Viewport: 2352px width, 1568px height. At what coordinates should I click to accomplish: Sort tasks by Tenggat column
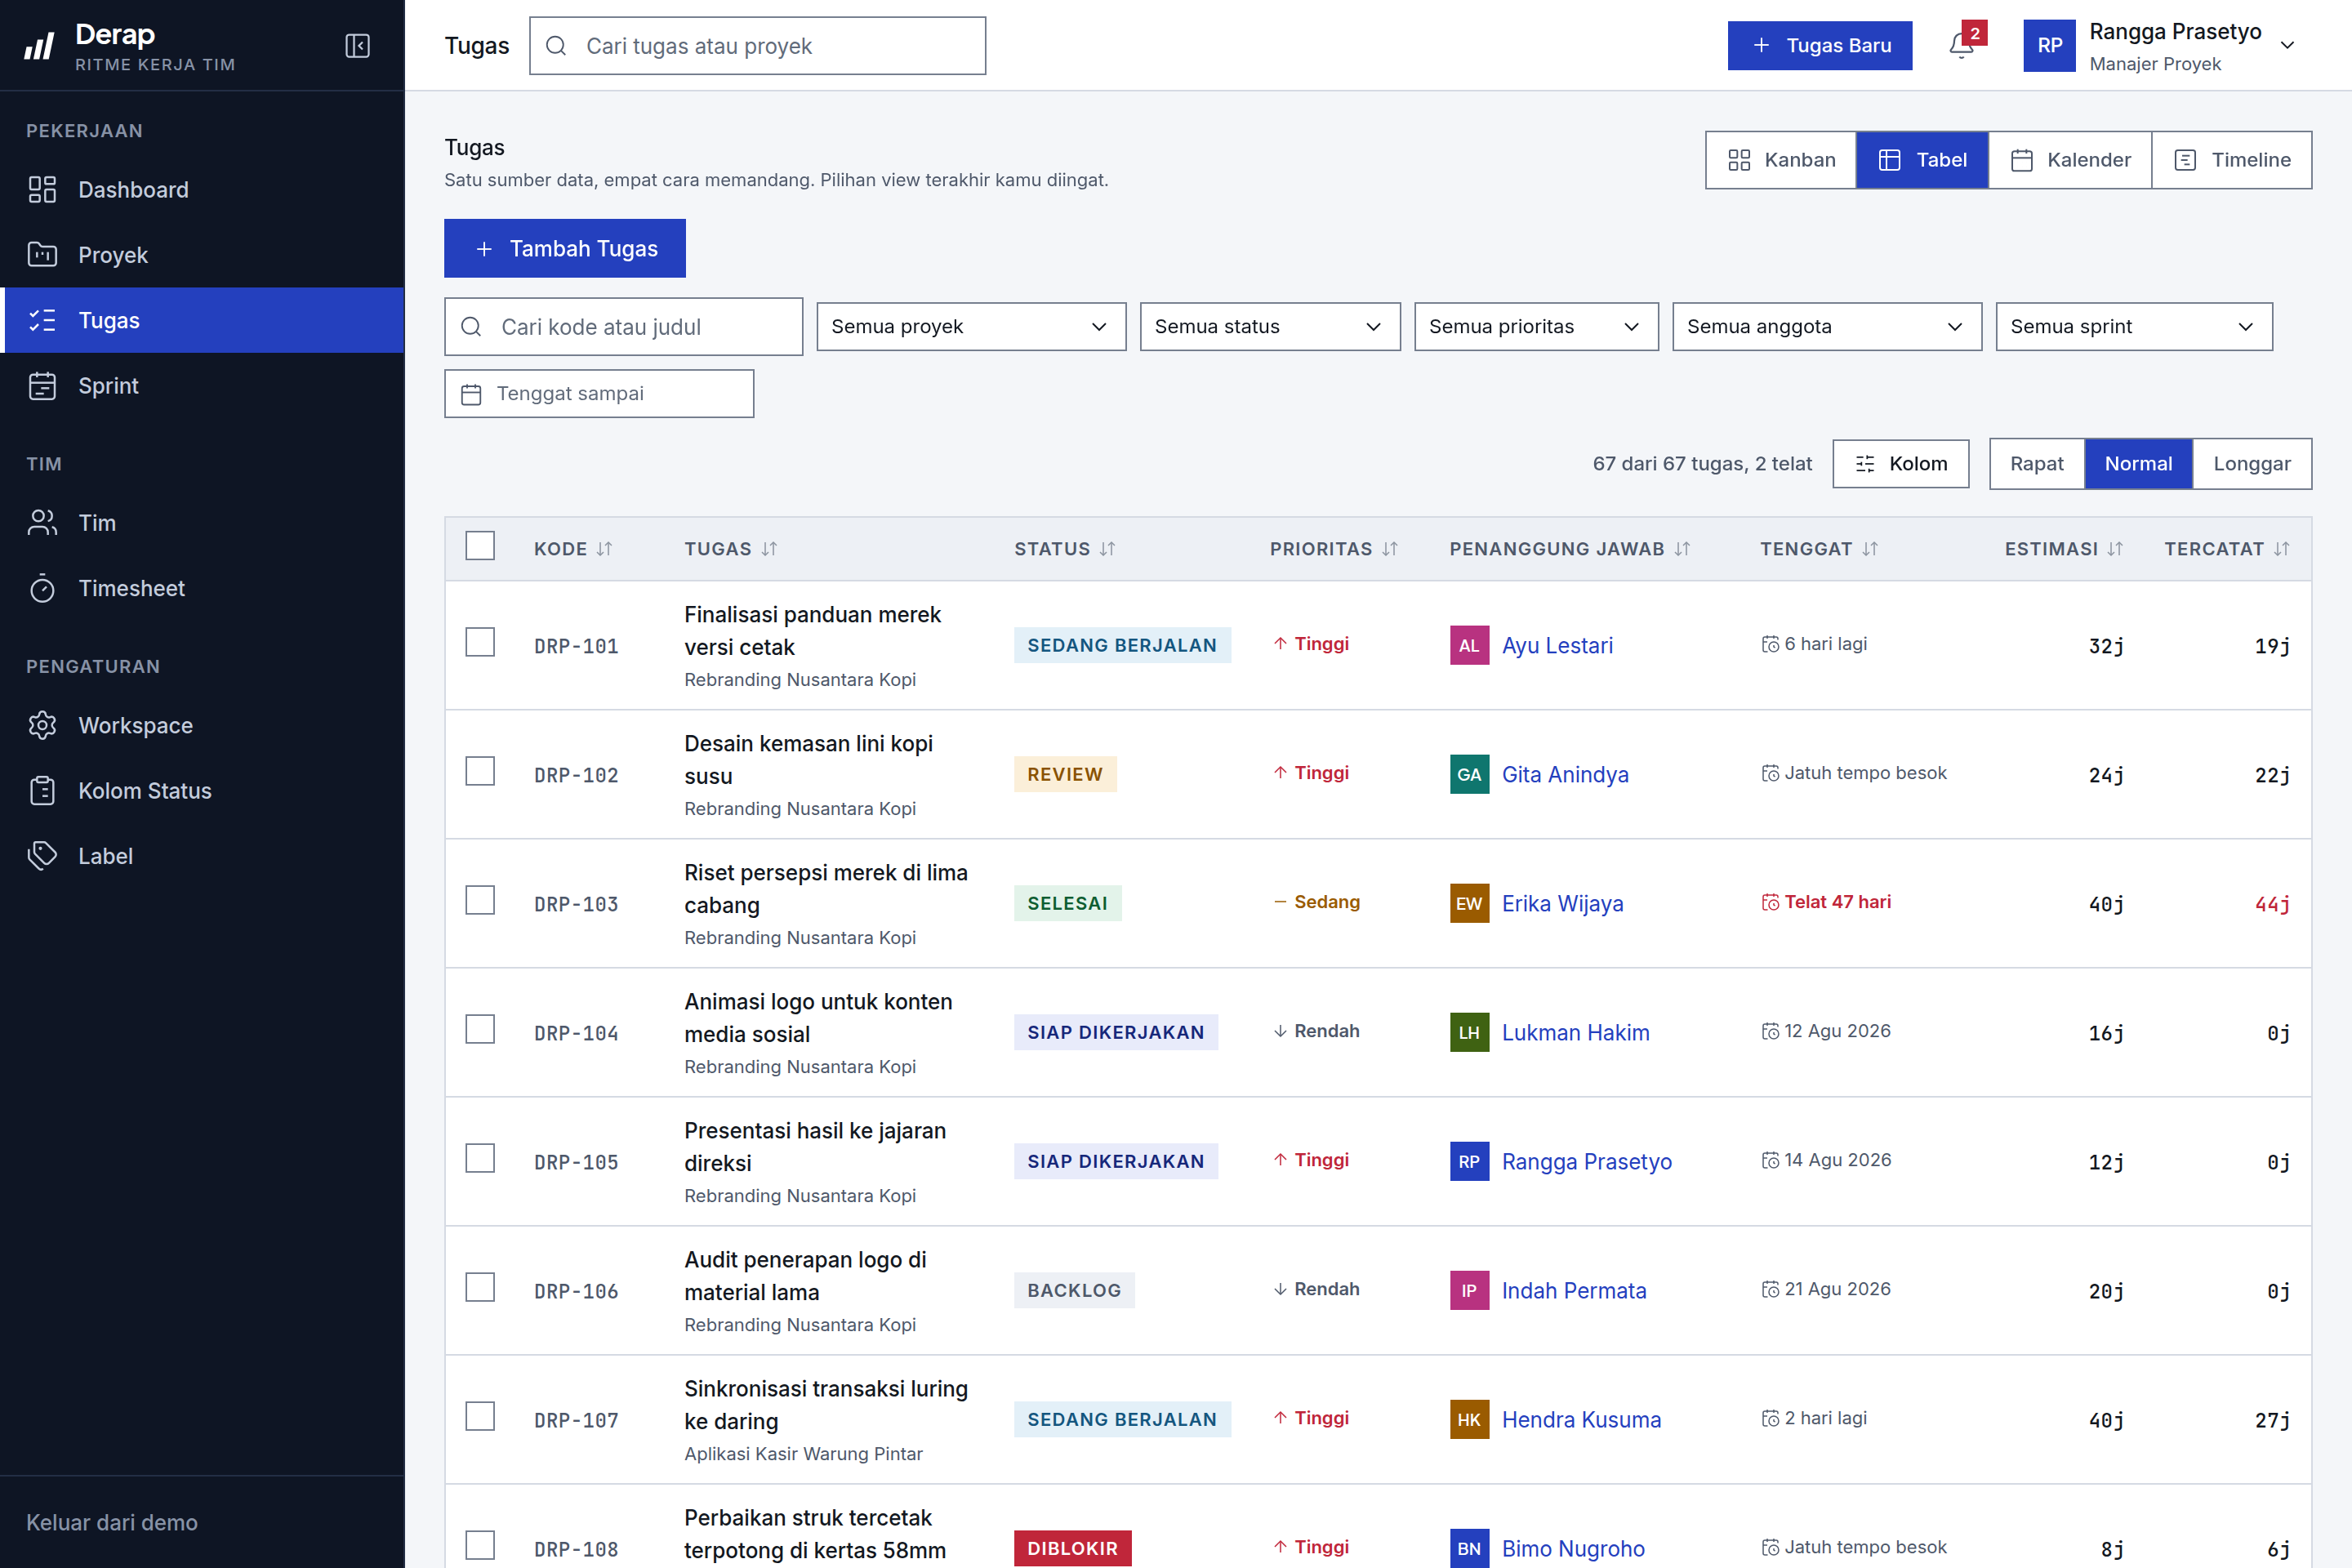tap(1819, 549)
